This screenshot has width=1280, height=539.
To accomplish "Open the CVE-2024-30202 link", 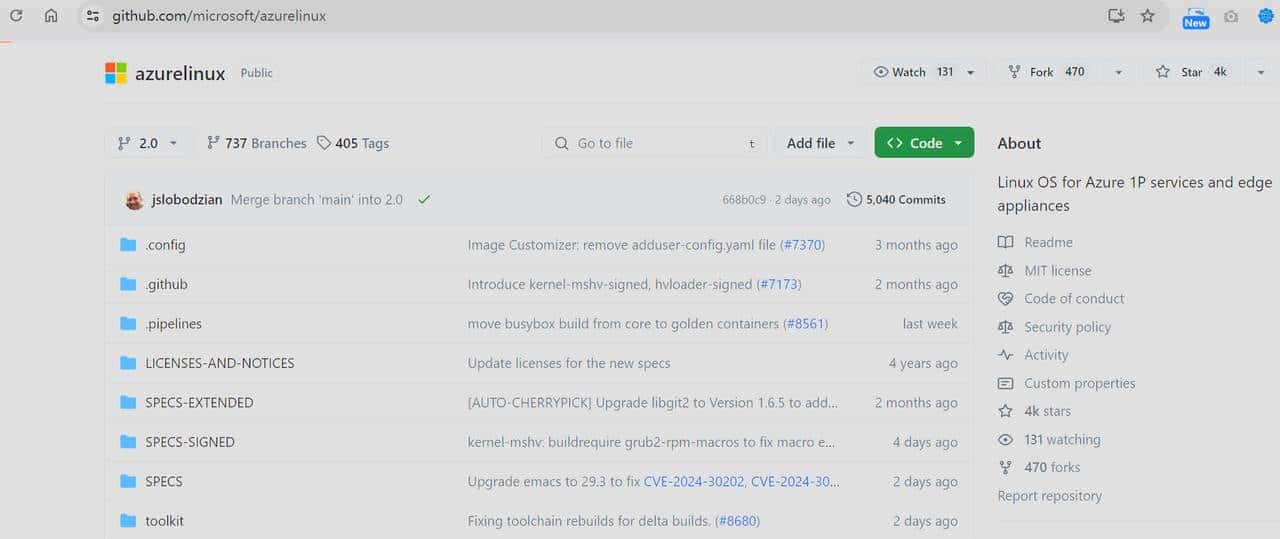I will [694, 482].
